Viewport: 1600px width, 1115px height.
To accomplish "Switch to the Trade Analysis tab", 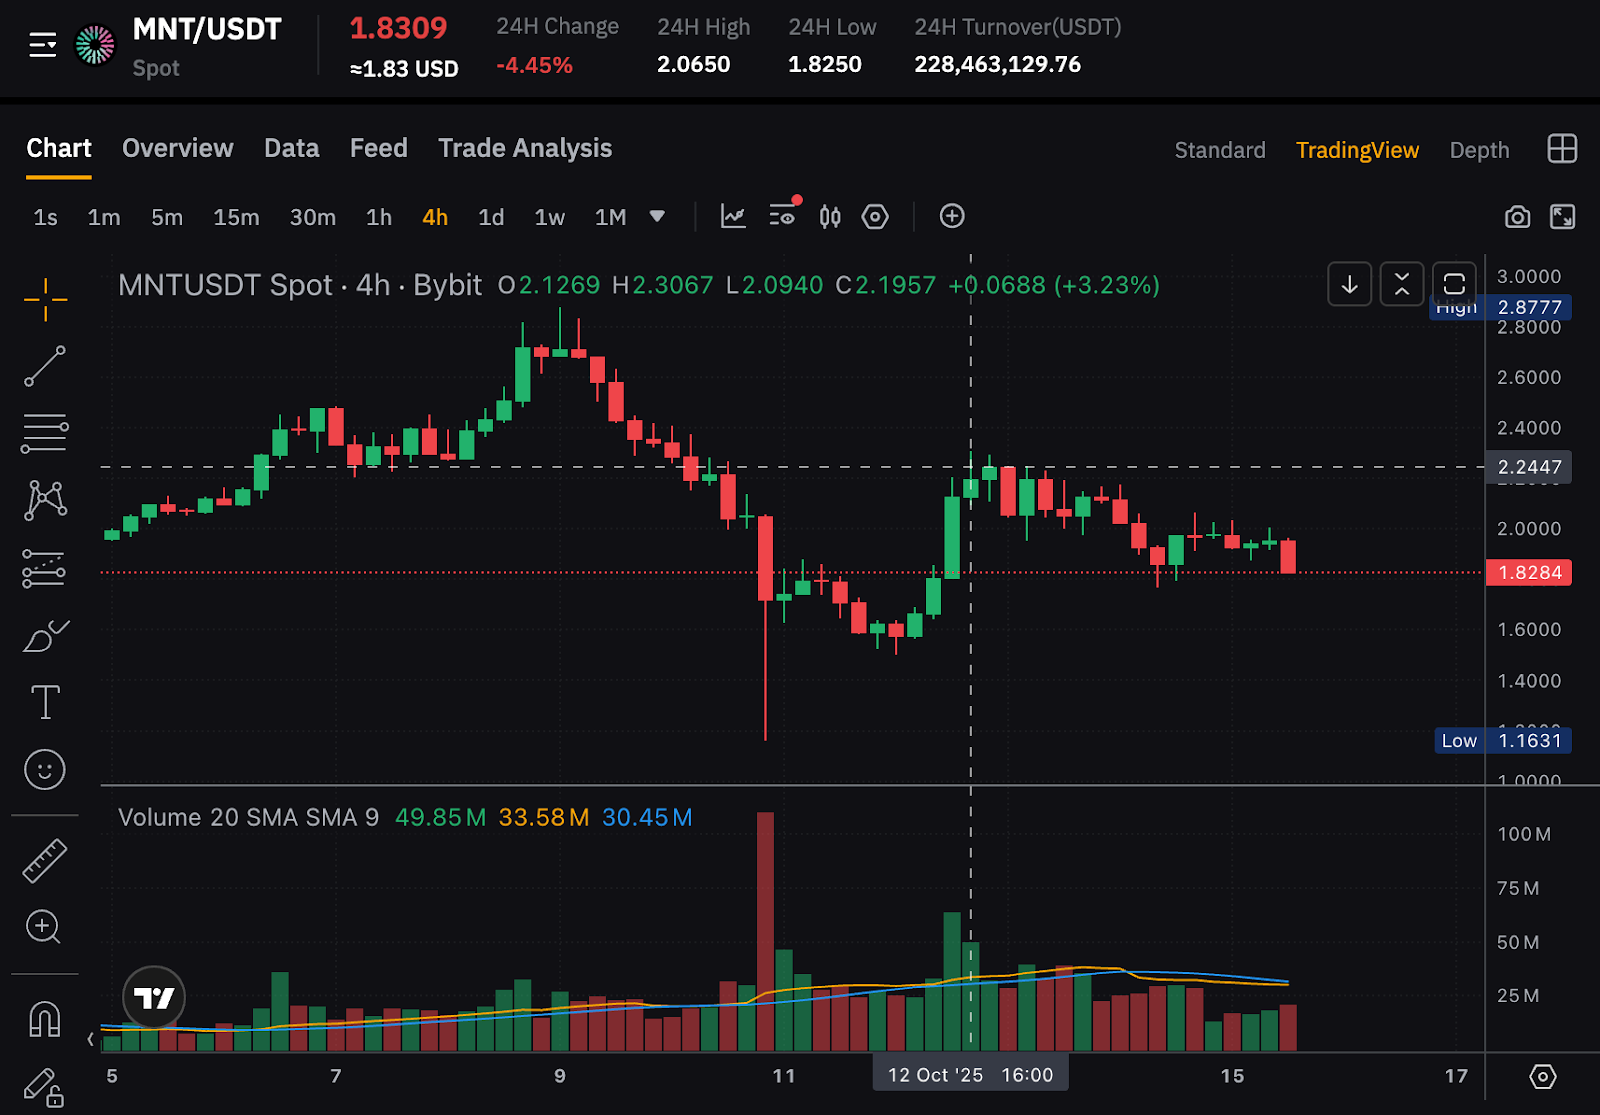I will (525, 148).
